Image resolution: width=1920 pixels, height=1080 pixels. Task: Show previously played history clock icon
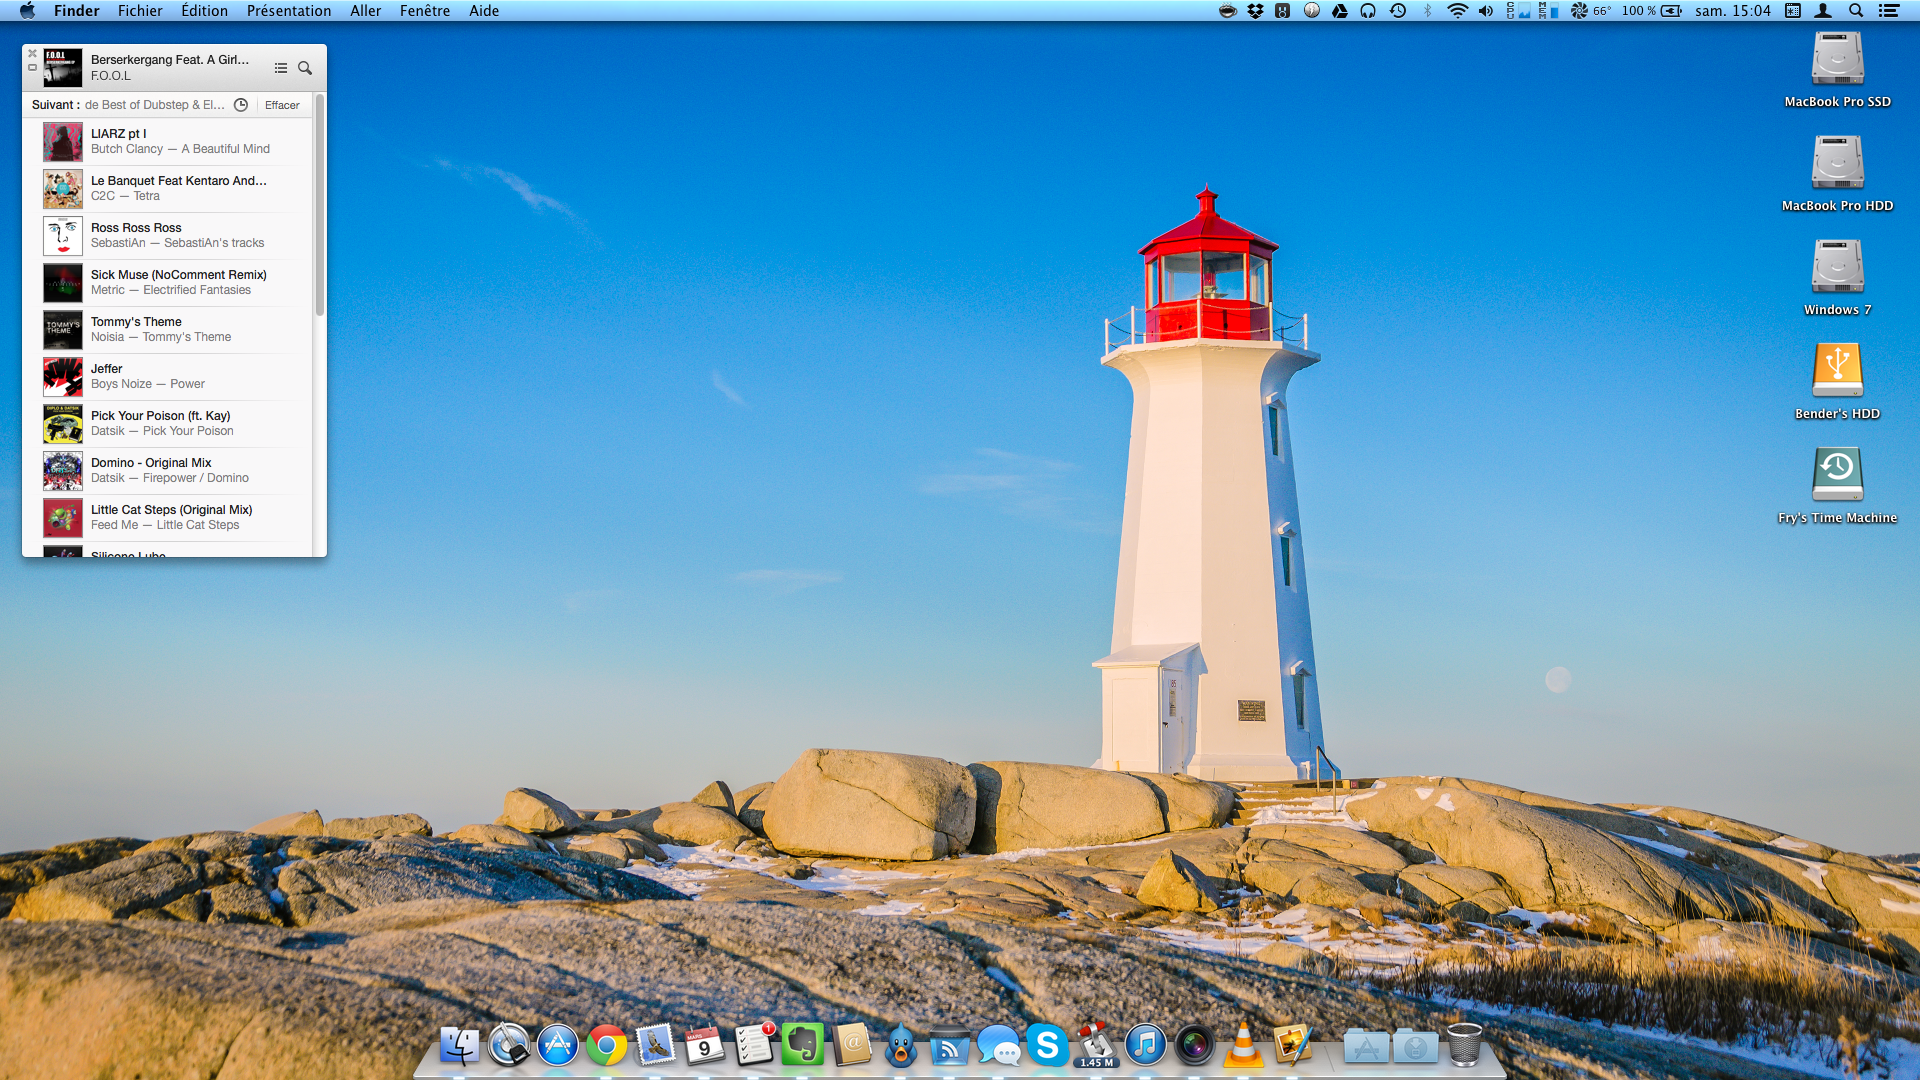(x=241, y=105)
